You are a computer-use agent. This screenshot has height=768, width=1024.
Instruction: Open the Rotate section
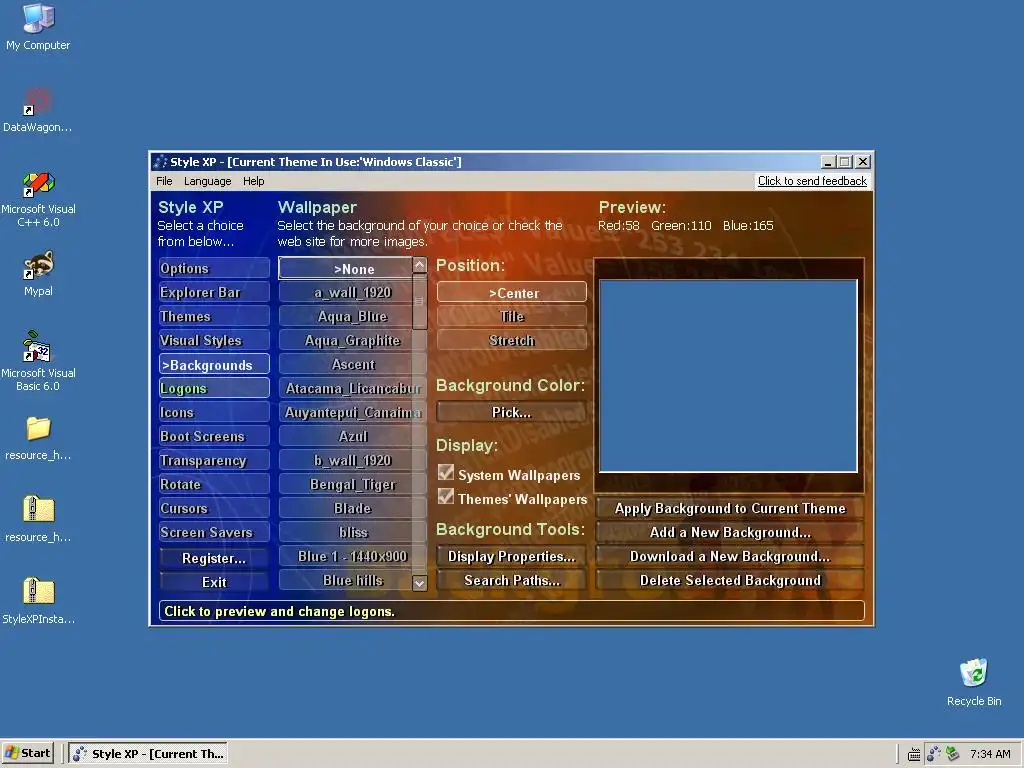(214, 484)
